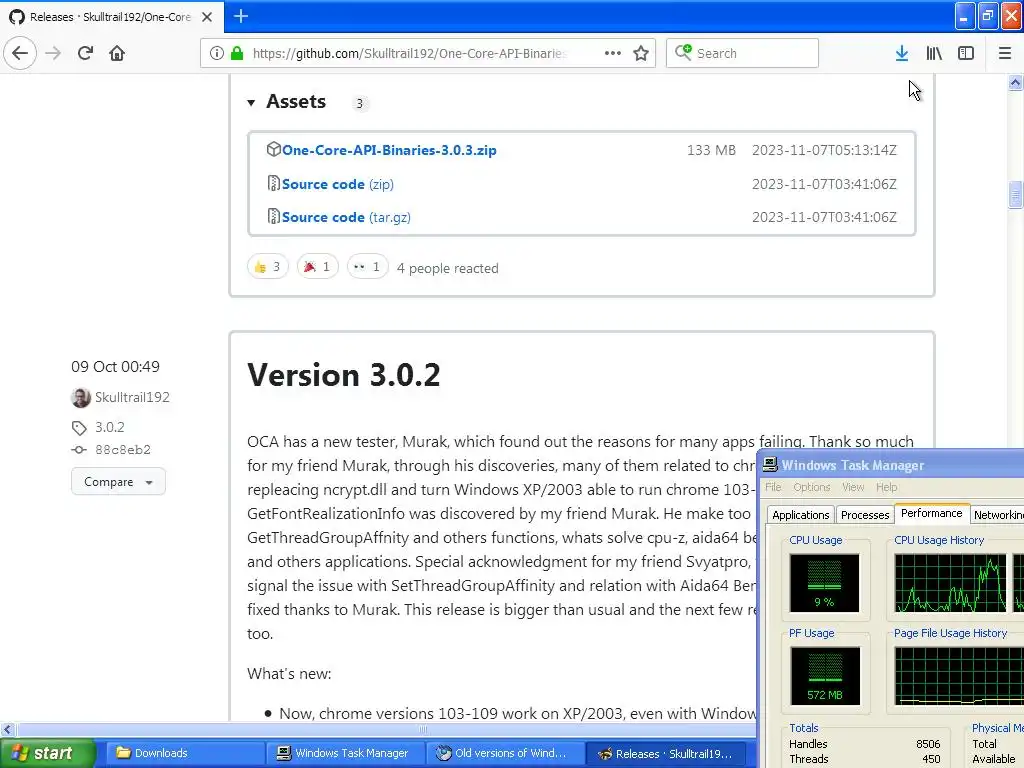Click the '09 Oct 00:49' release date
Image resolution: width=1024 pixels, height=768 pixels.
point(116,367)
